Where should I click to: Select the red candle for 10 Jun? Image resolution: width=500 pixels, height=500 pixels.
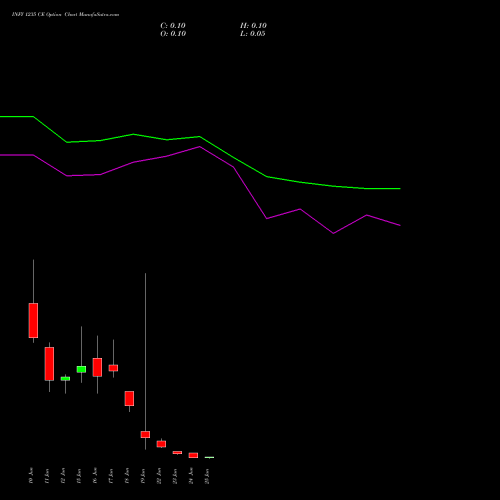[33, 320]
